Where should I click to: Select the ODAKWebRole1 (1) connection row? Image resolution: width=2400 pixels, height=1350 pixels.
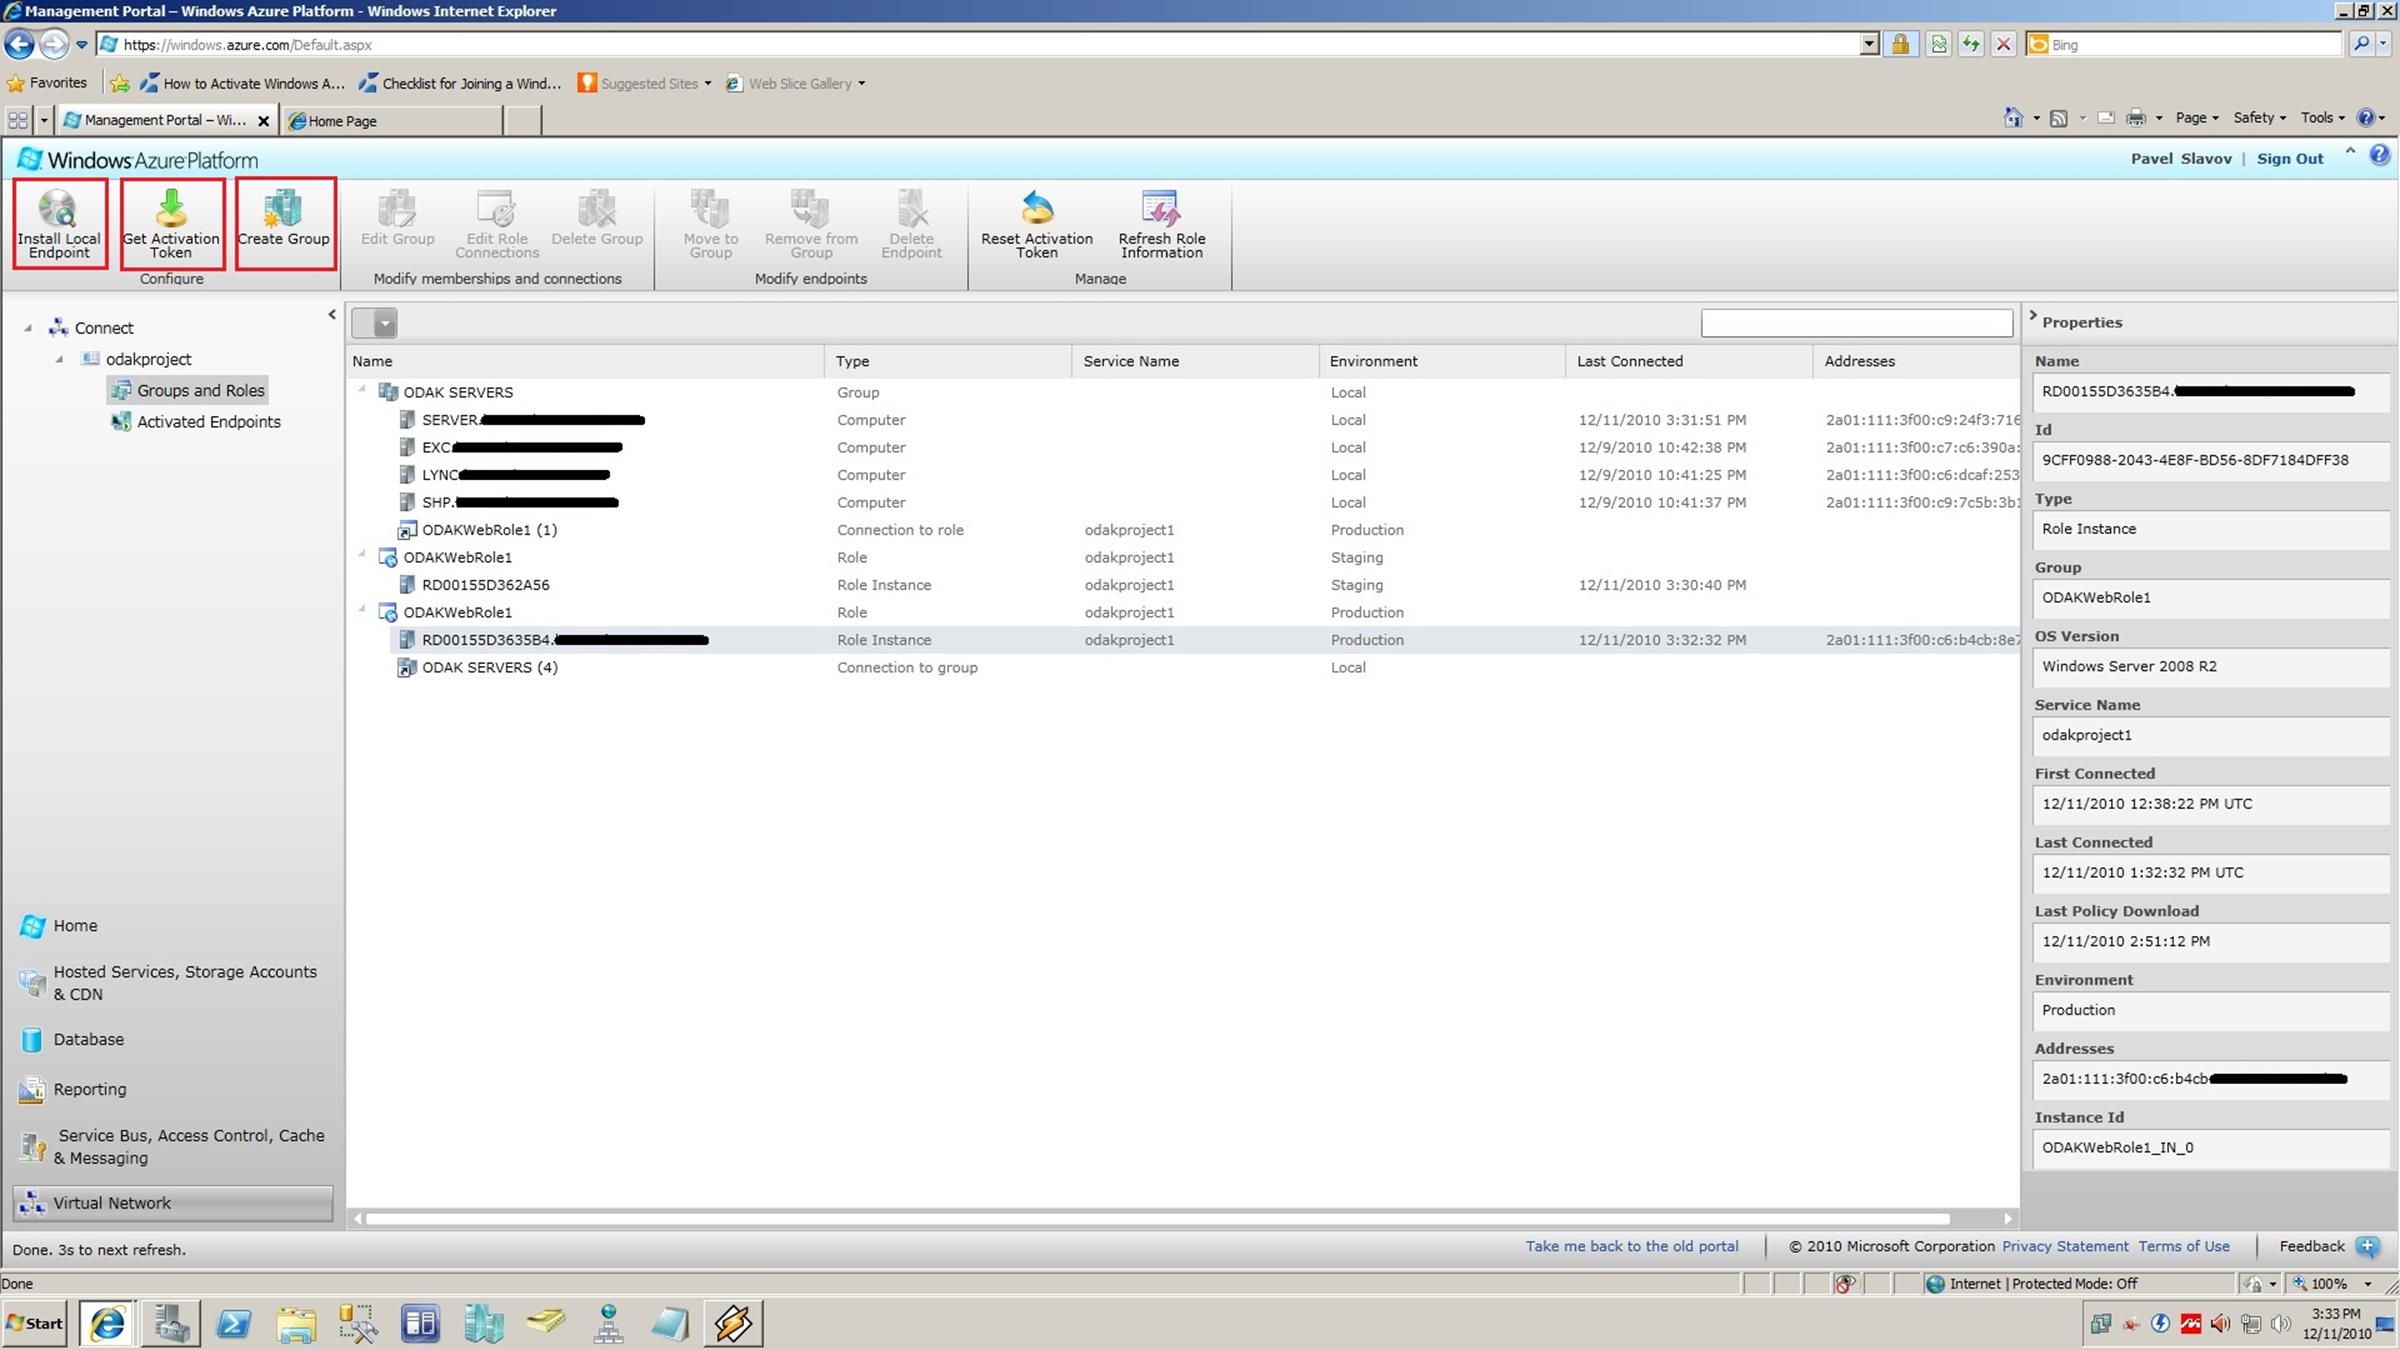click(1182, 530)
